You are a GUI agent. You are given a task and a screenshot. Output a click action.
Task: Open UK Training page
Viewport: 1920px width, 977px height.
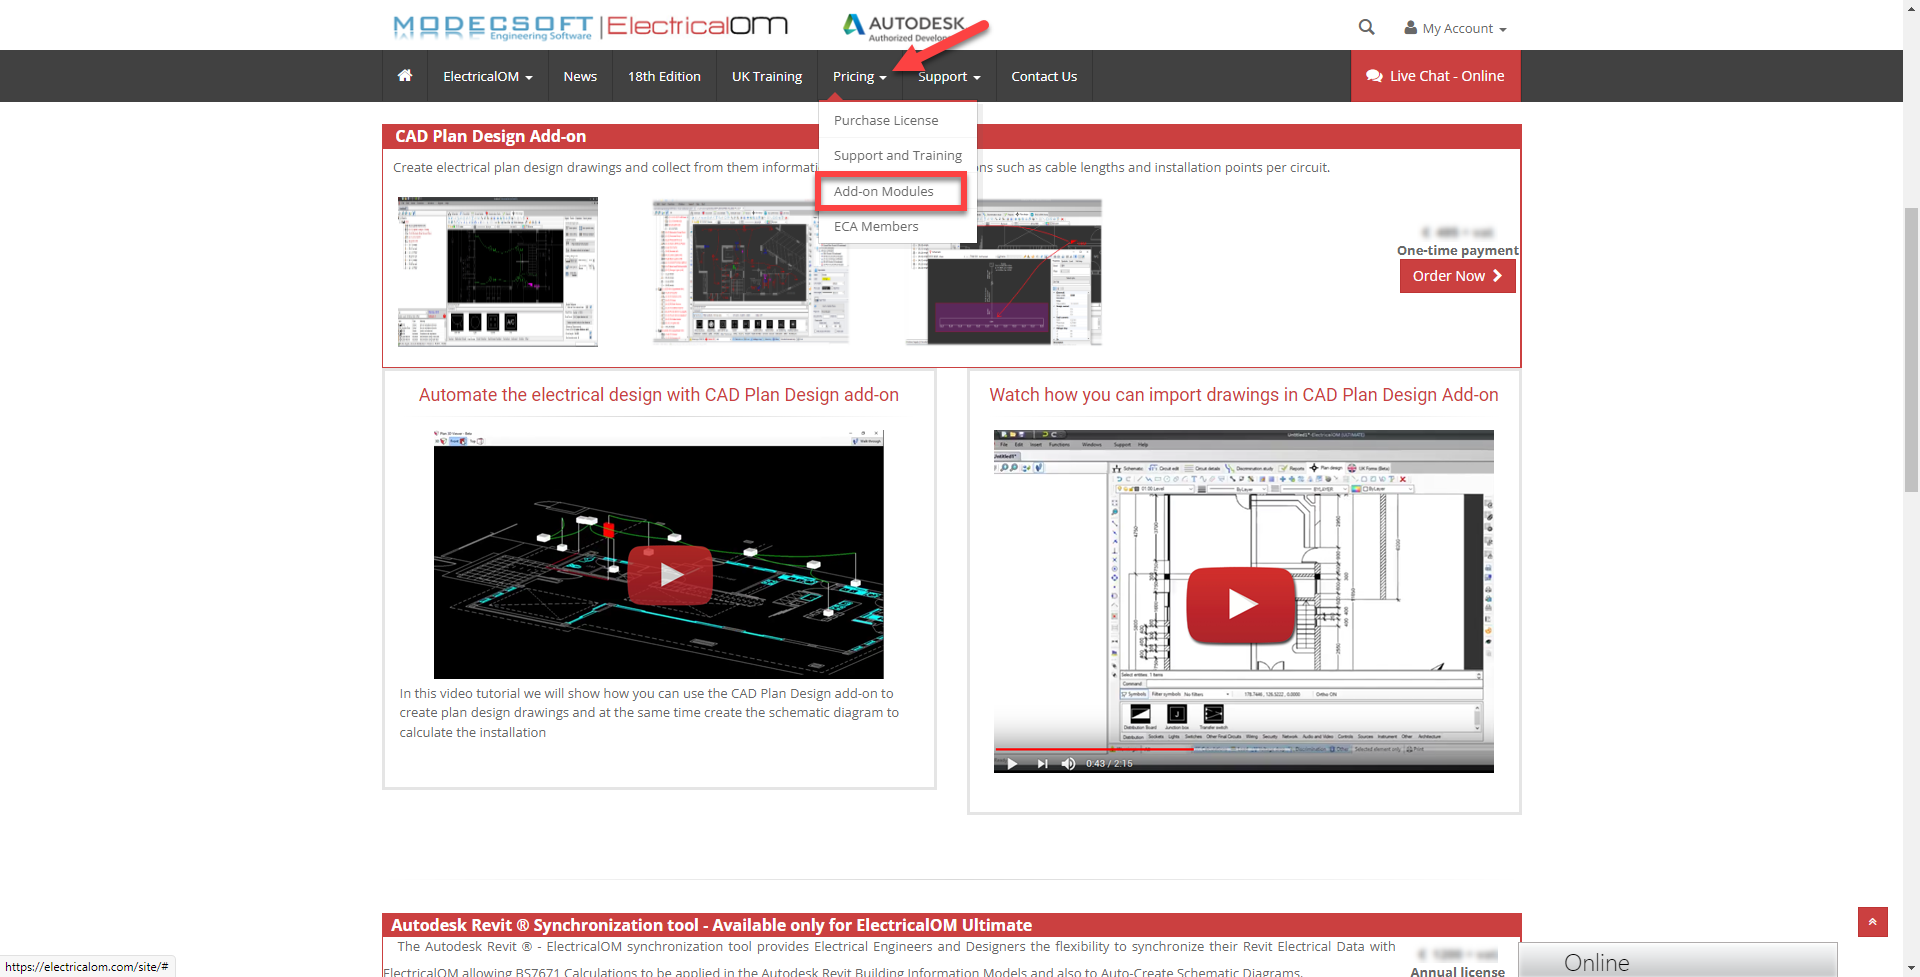767,76
